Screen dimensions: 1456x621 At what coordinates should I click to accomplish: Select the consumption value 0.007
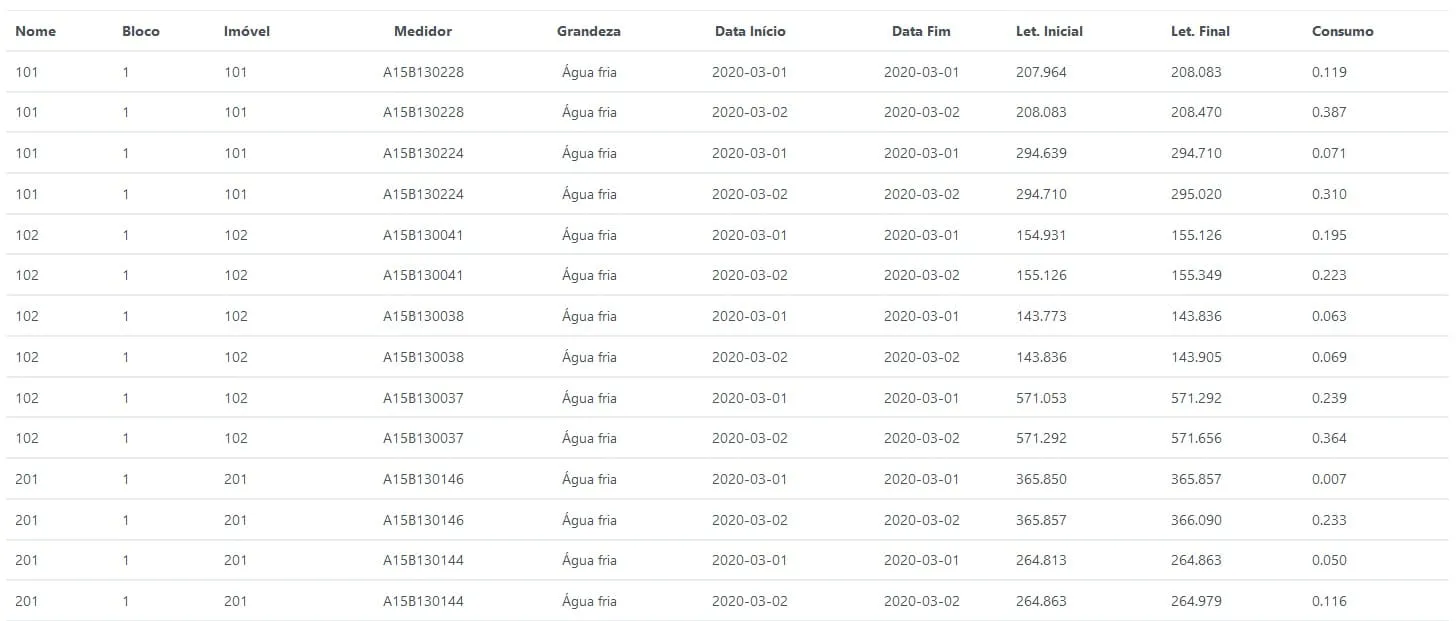coord(1329,479)
